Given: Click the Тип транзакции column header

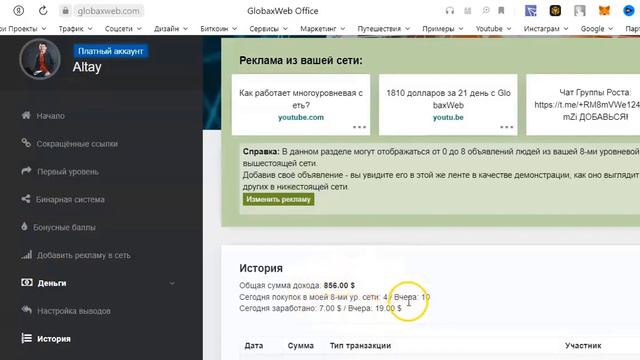Looking at the screenshot, I should pos(360,346).
